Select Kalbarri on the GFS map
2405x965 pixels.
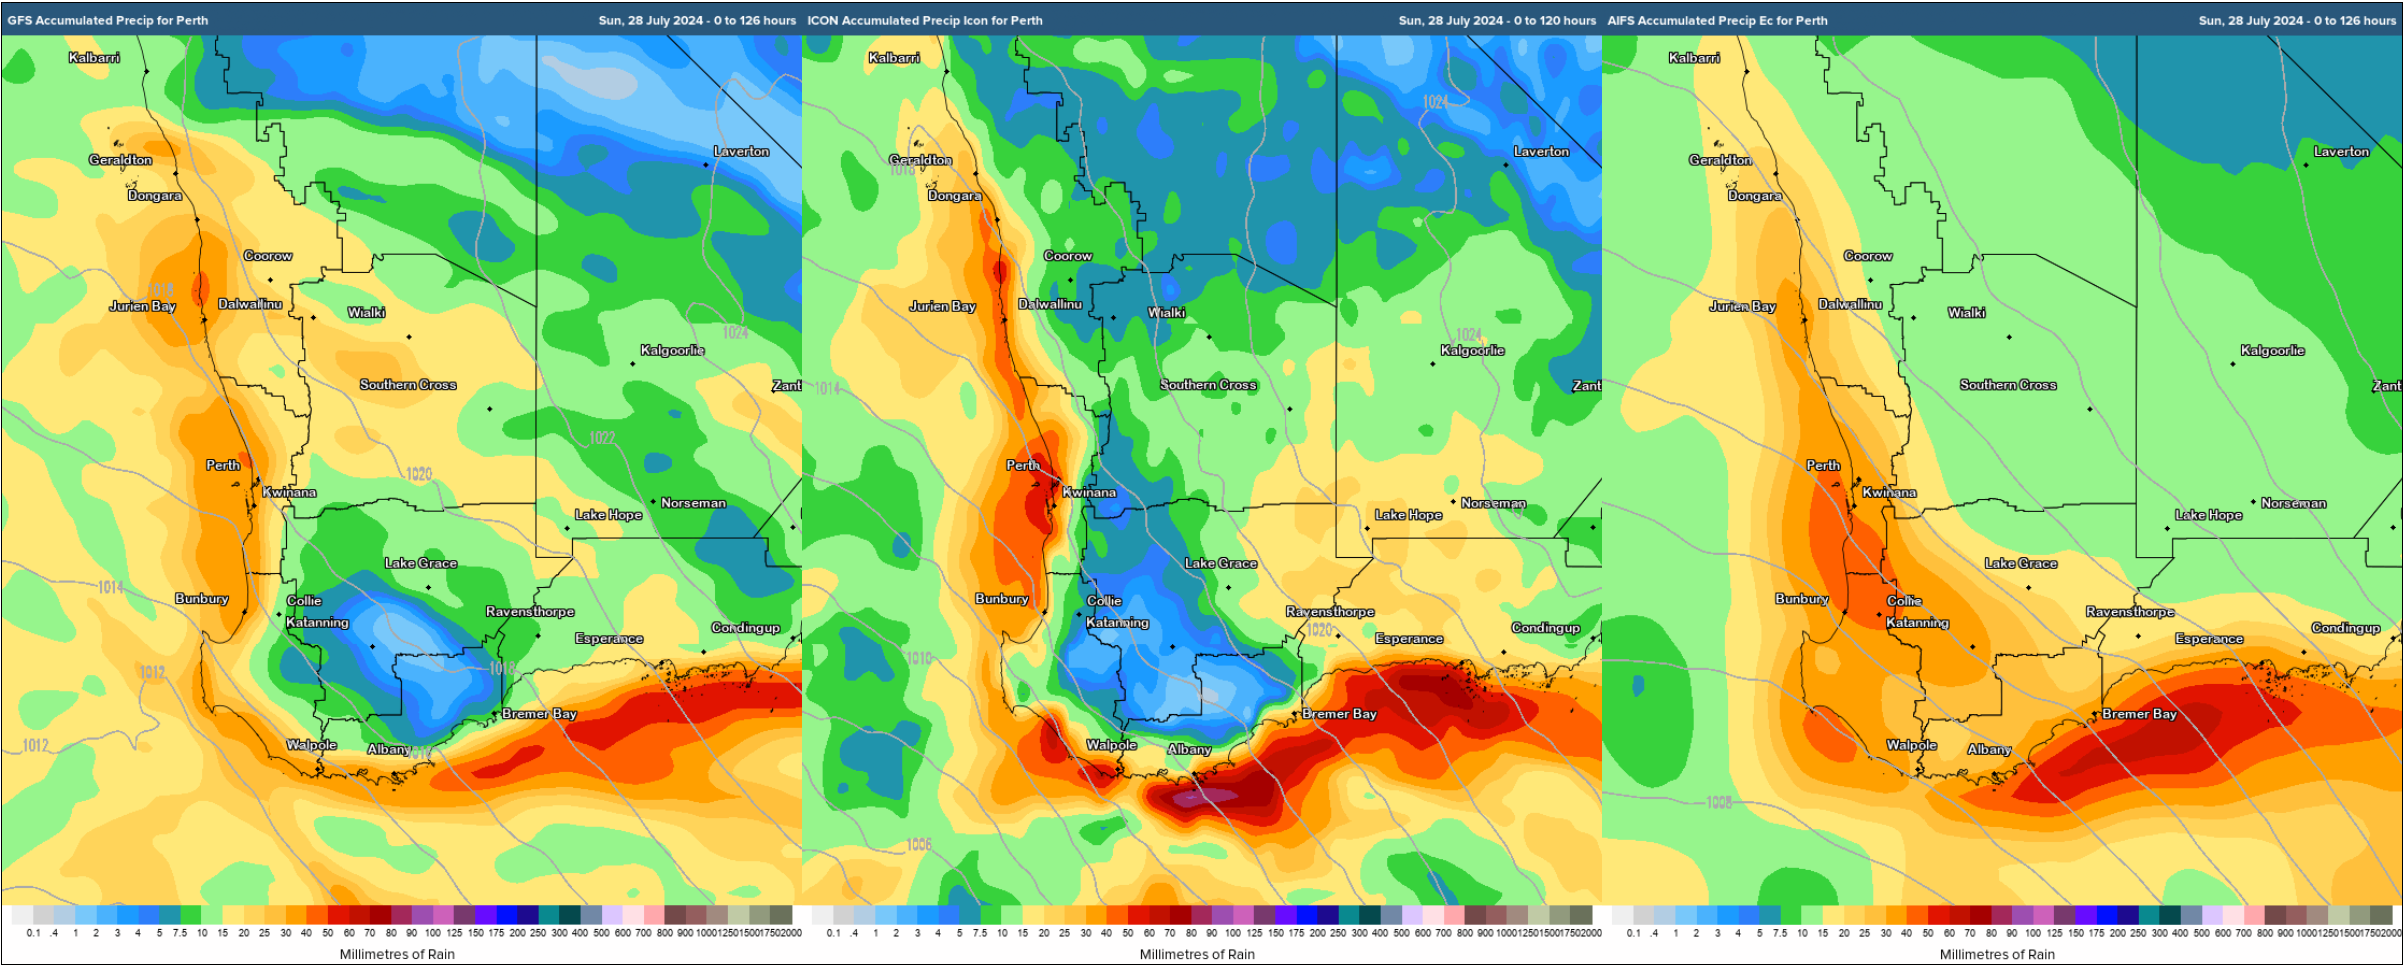[x=94, y=57]
